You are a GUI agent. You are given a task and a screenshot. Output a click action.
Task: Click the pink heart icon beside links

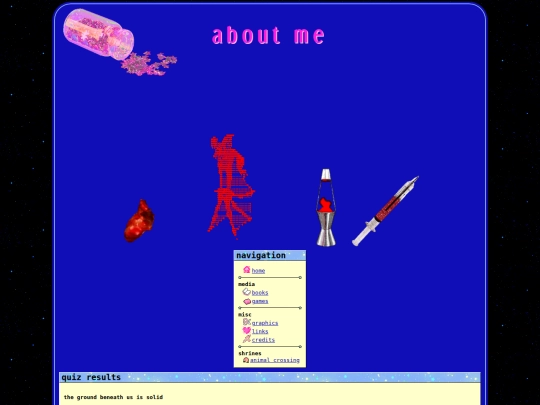(x=247, y=331)
